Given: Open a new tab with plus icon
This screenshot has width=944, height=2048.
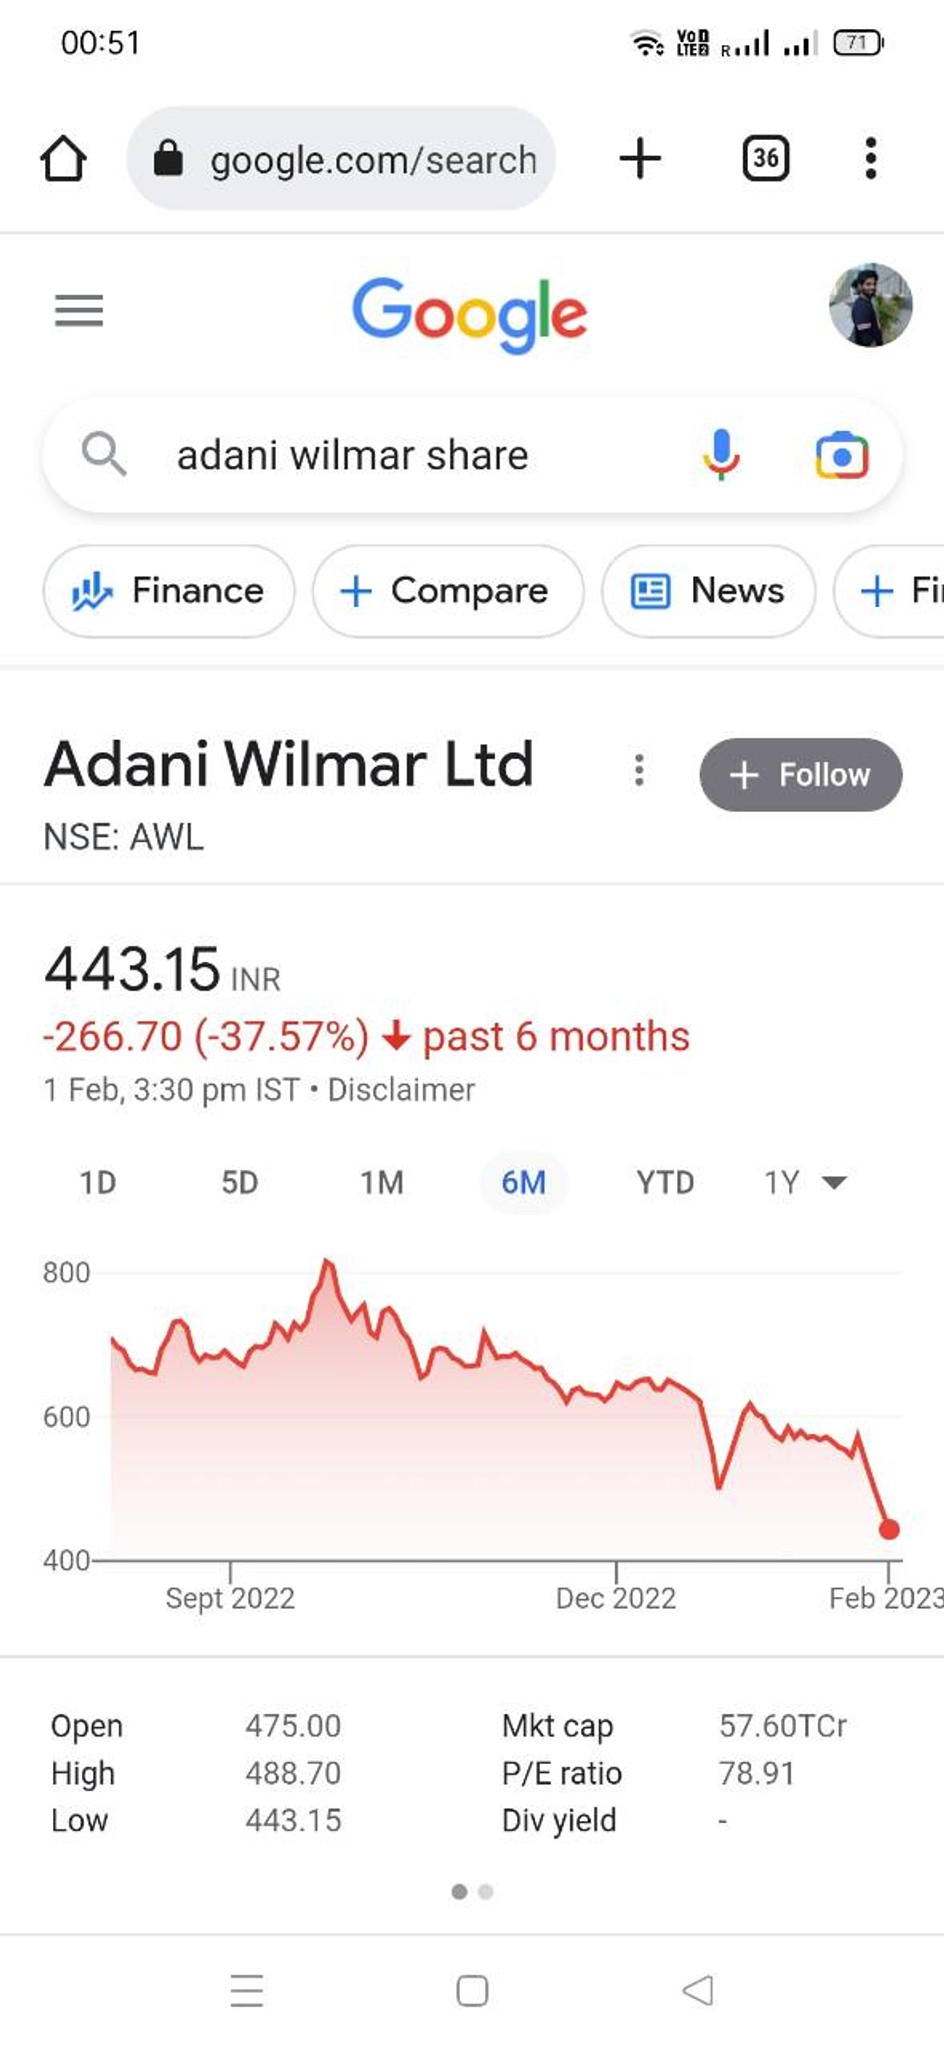Looking at the screenshot, I should [x=640, y=158].
